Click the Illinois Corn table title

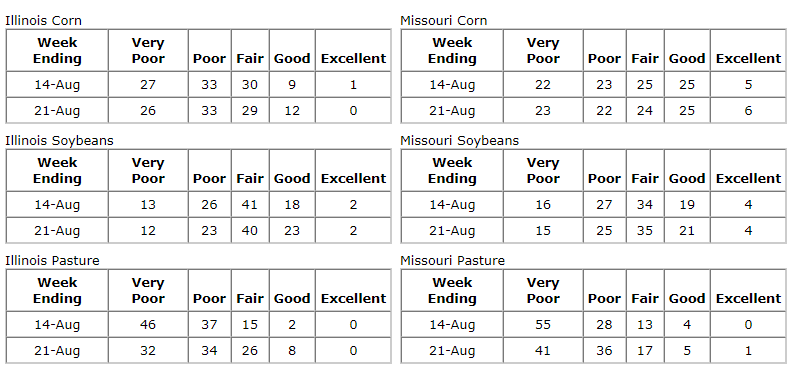click(x=43, y=21)
